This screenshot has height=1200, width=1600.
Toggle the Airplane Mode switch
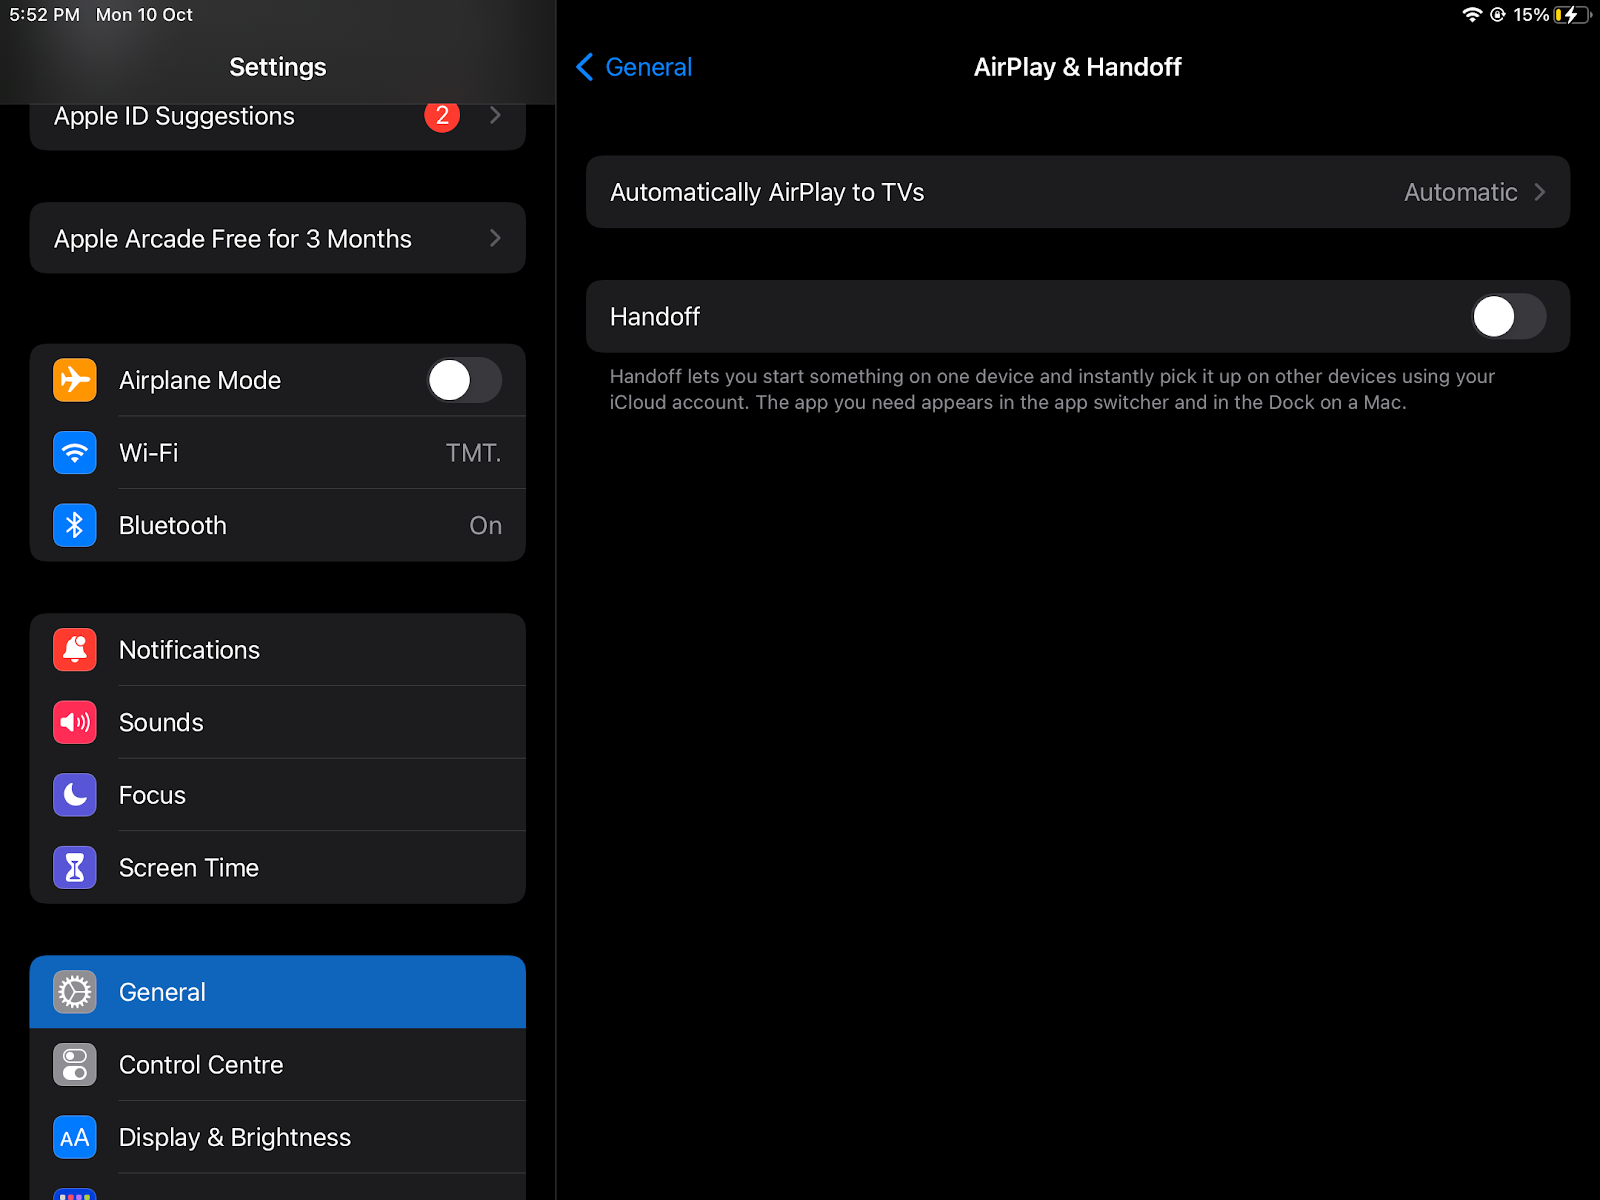tap(465, 380)
